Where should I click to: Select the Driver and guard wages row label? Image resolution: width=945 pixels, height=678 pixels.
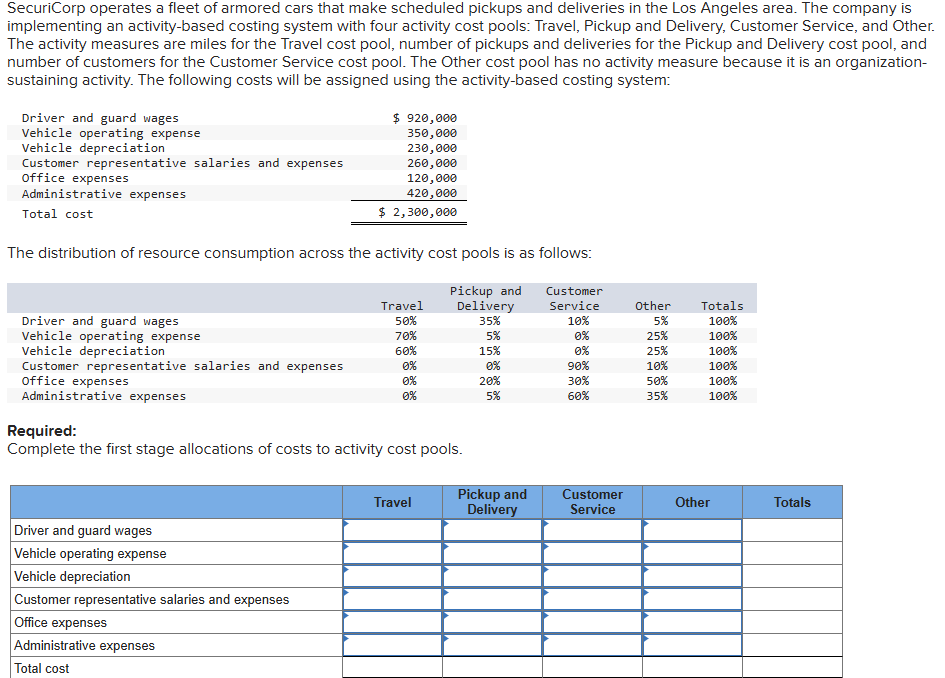coord(80,530)
